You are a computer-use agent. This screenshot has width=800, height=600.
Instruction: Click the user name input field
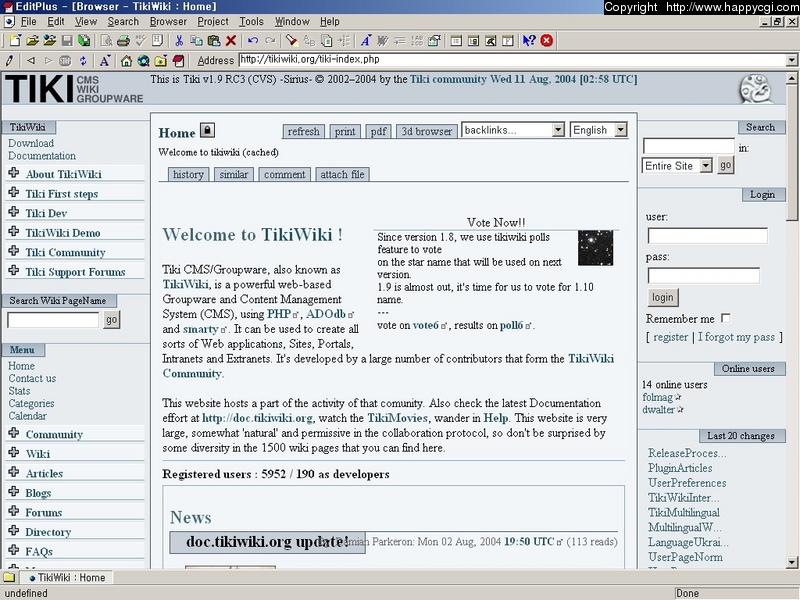click(x=708, y=236)
